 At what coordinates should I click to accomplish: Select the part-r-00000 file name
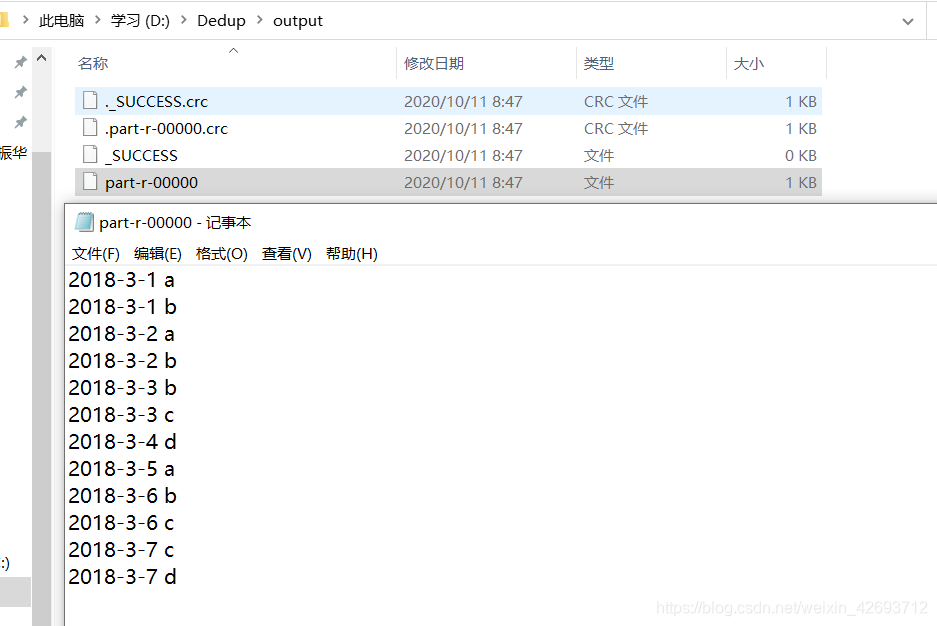[151, 182]
